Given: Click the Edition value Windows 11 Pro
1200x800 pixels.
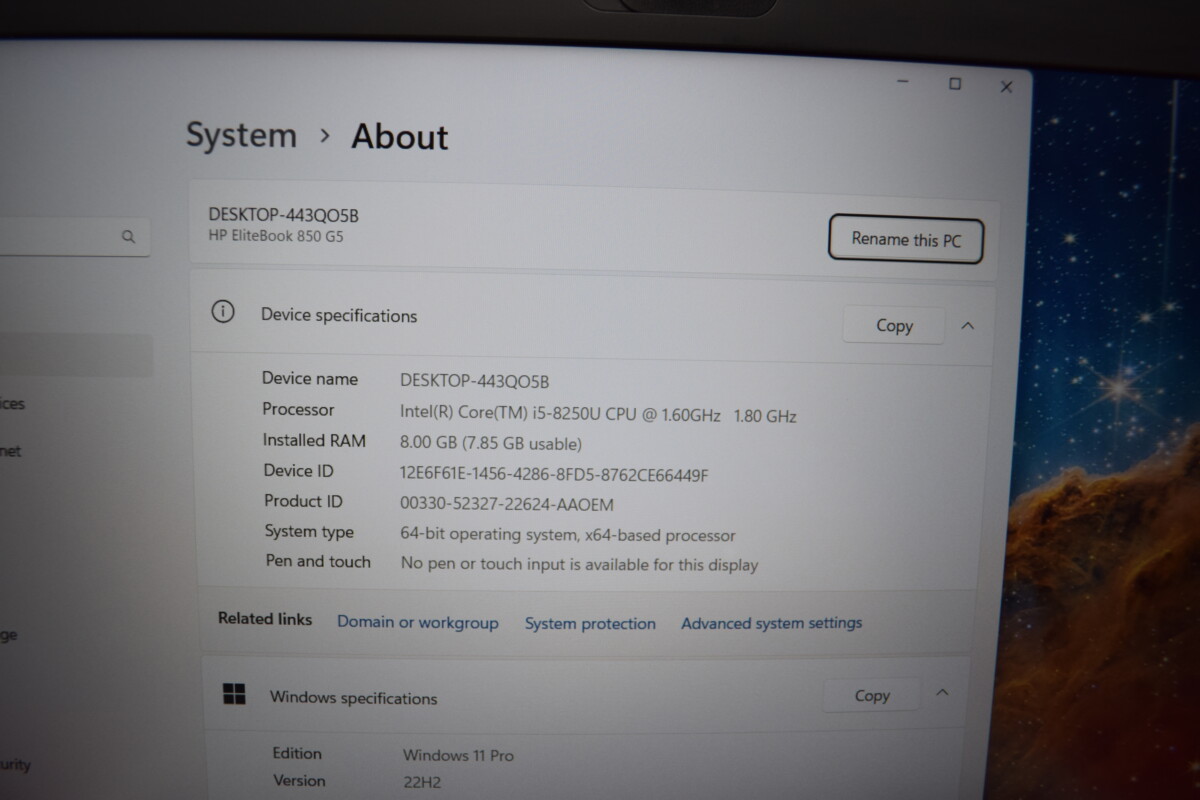Looking at the screenshot, I should coord(458,755).
